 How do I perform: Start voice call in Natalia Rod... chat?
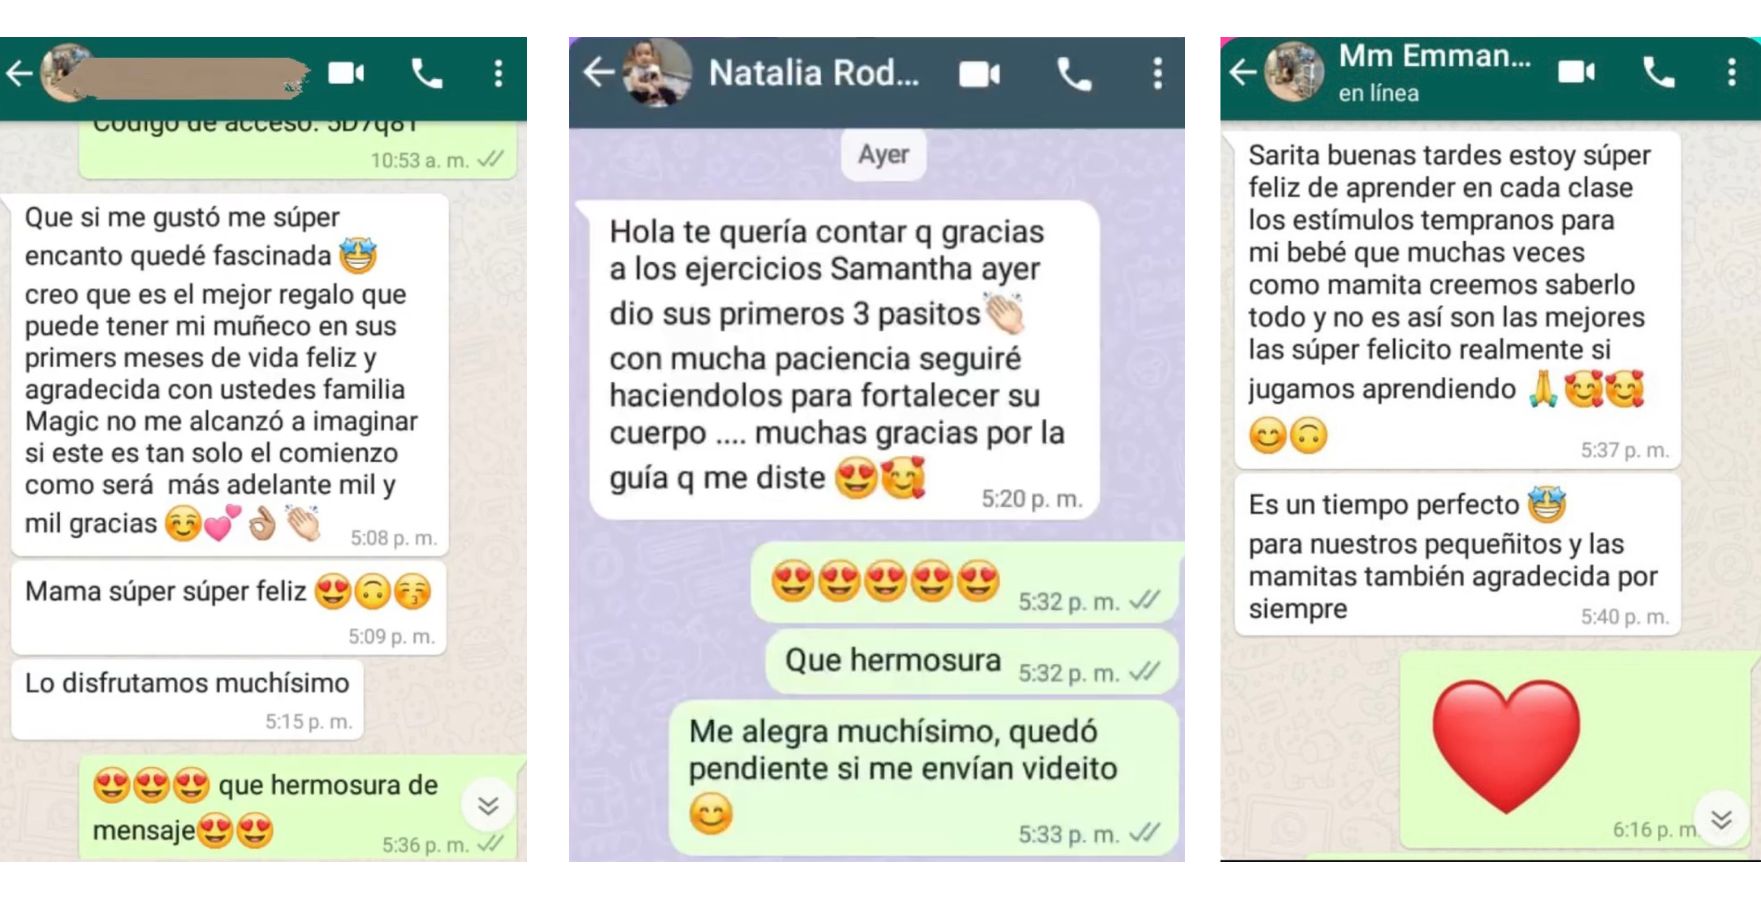pos(1074,74)
